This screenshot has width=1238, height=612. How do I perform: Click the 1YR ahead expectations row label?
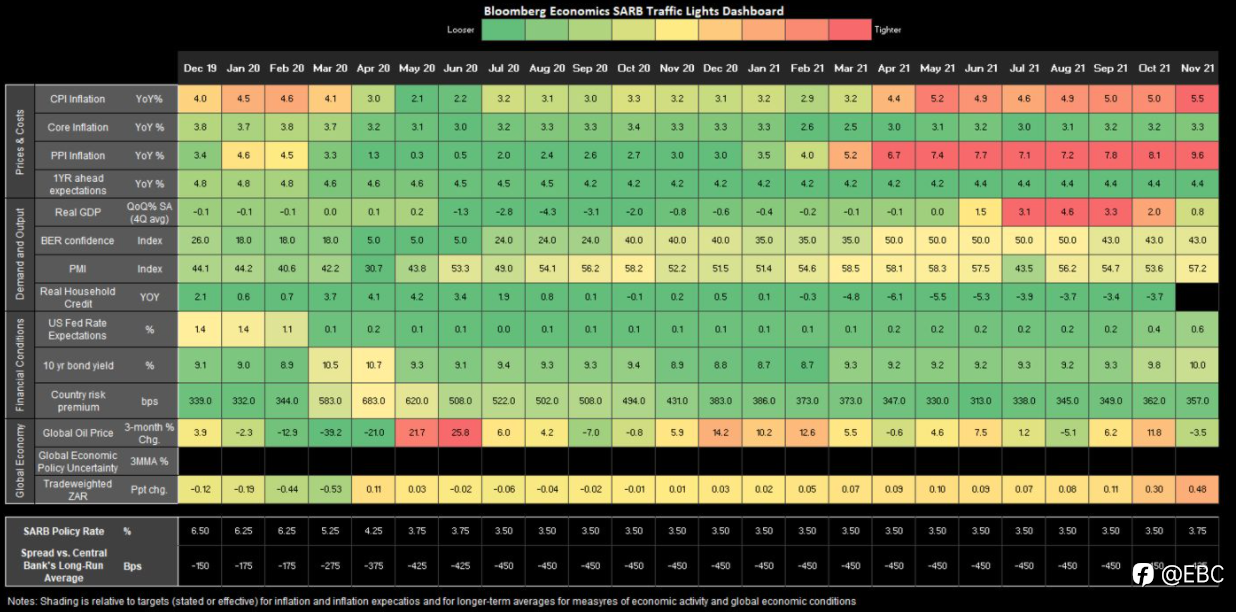(79, 183)
